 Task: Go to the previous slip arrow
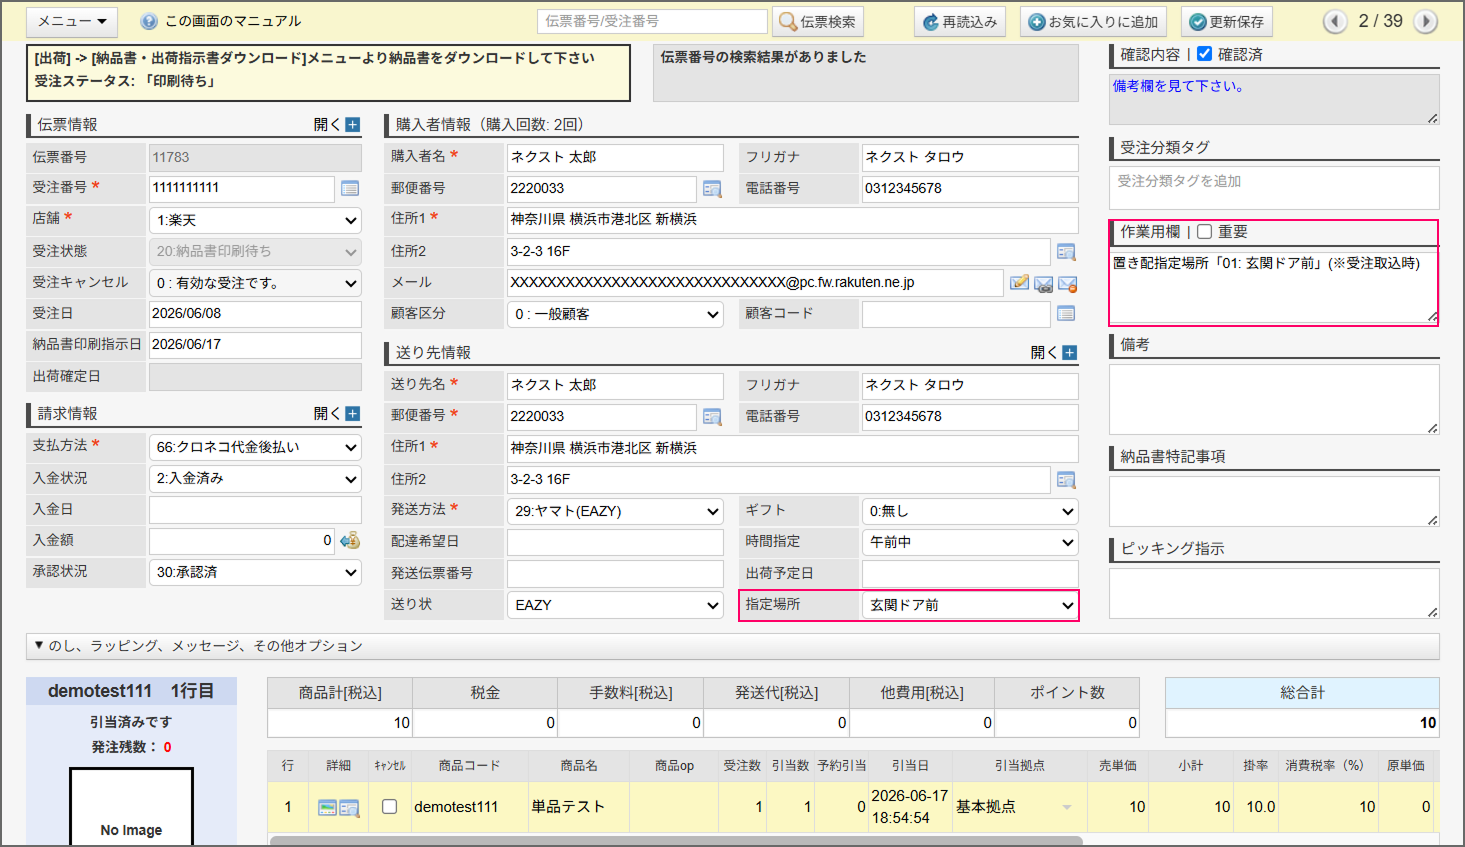point(1335,21)
